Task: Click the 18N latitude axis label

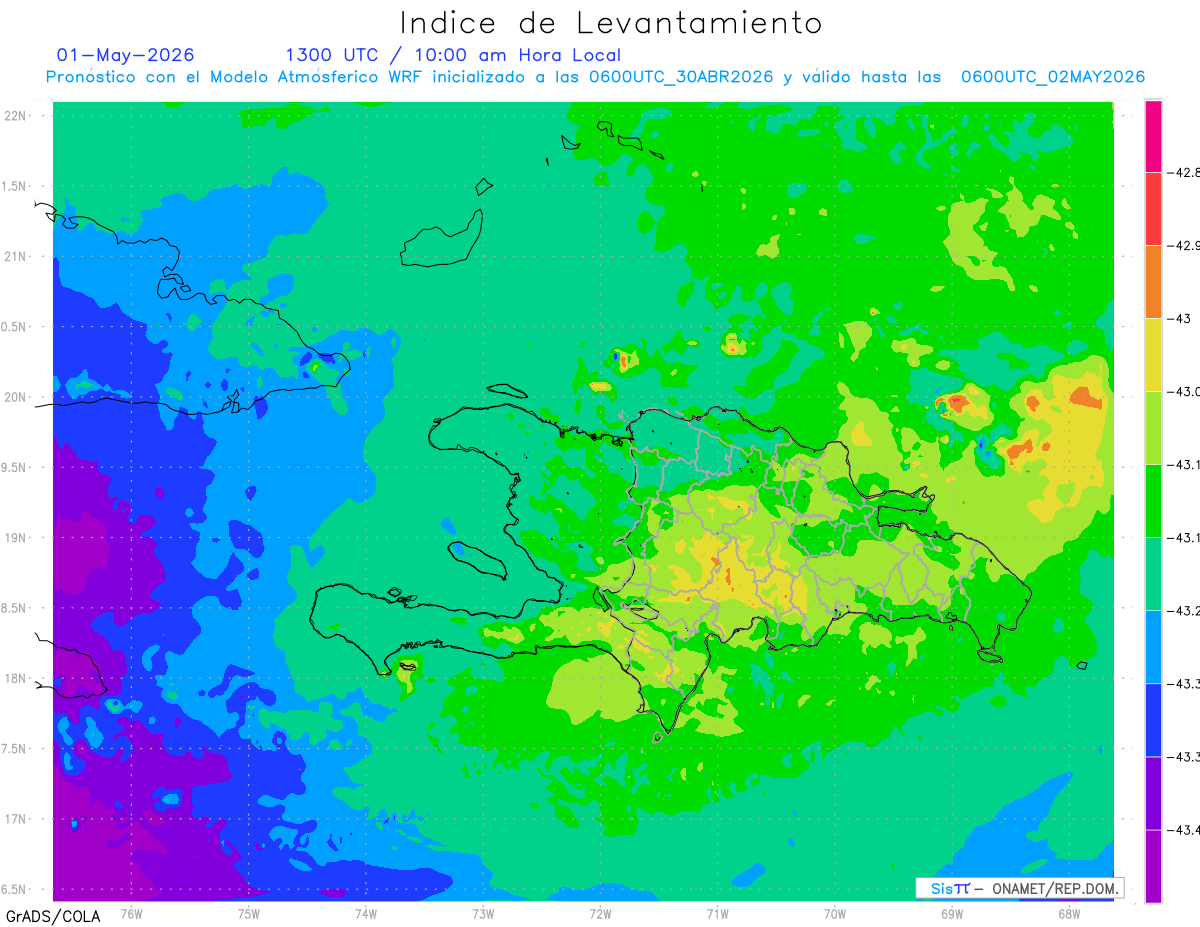Action: click(x=18, y=679)
